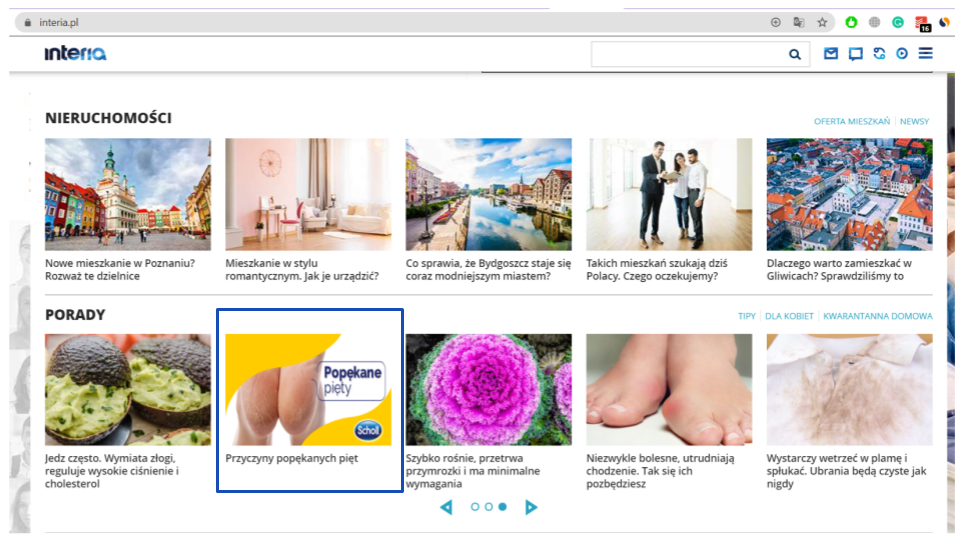Click the site lock padlock icon
Viewport: 960px width, 540px height.
[x=28, y=23]
